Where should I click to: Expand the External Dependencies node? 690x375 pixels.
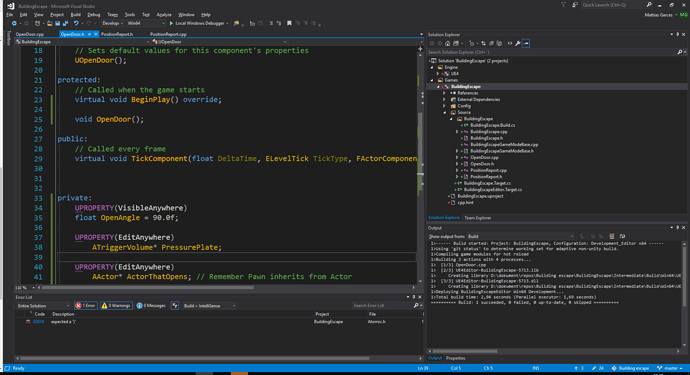[444, 99]
